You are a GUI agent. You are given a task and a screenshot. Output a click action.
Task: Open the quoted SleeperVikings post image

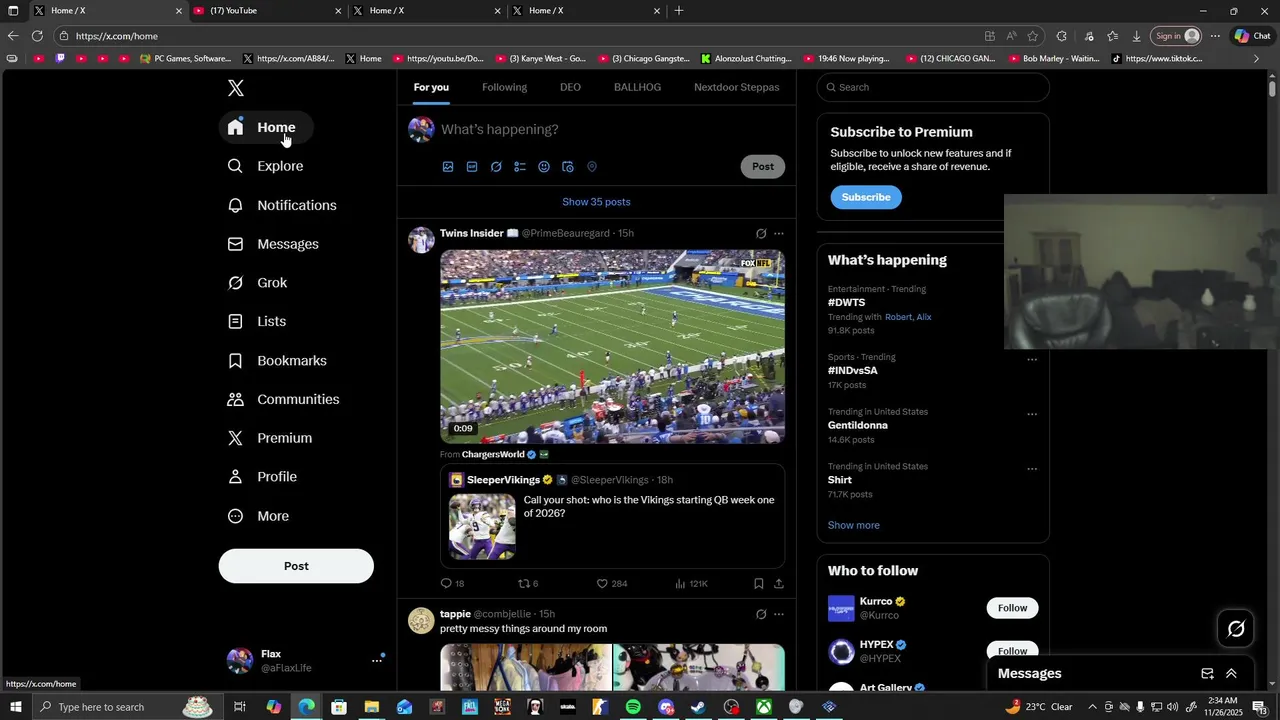[x=482, y=526]
